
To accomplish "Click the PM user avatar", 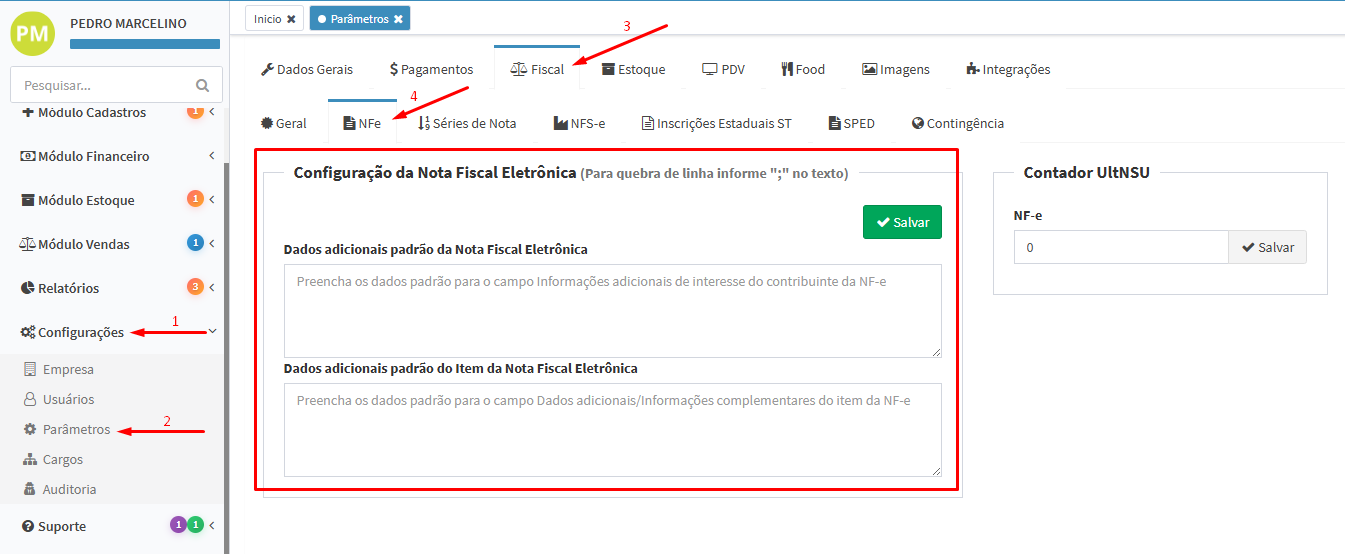I will [x=33, y=33].
